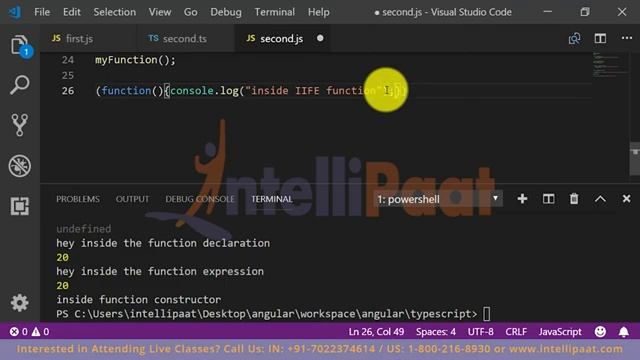Change language mode JavaScript
Viewport: 640px width, 360px height.
(x=560, y=331)
